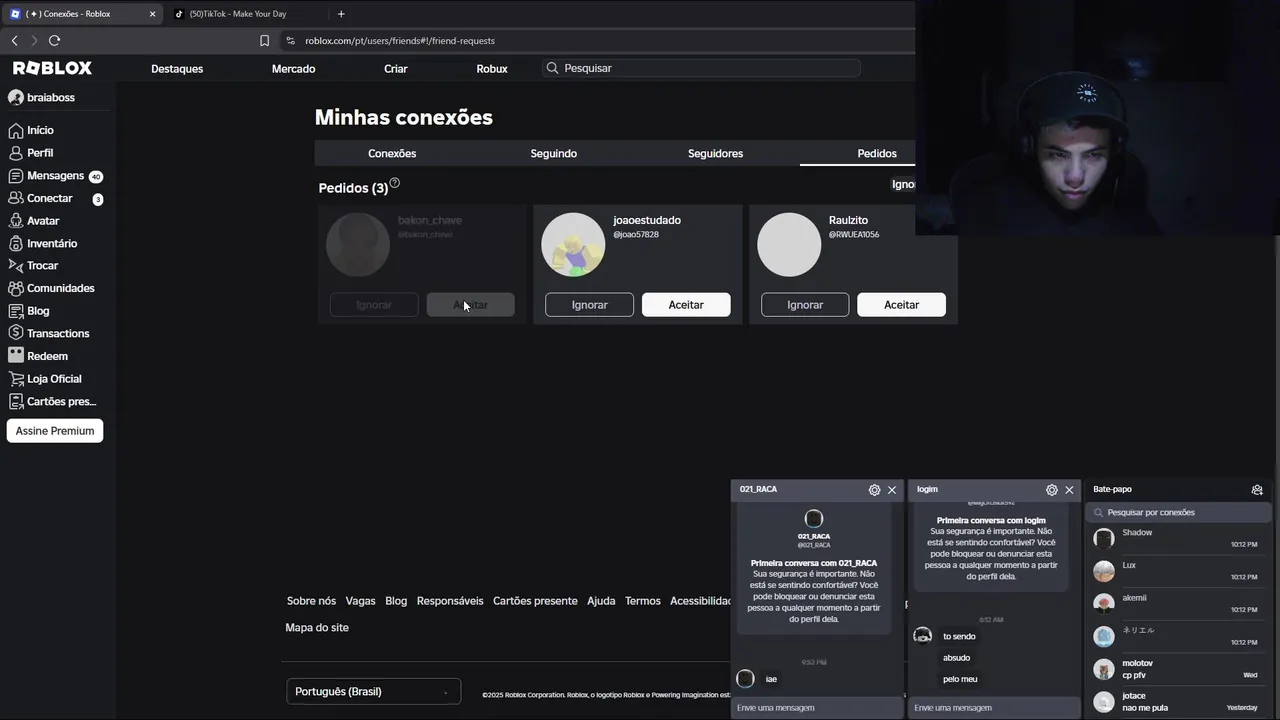Screen dimensions: 1280x720
Task: Go back with browser back arrow
Action: [14, 40]
